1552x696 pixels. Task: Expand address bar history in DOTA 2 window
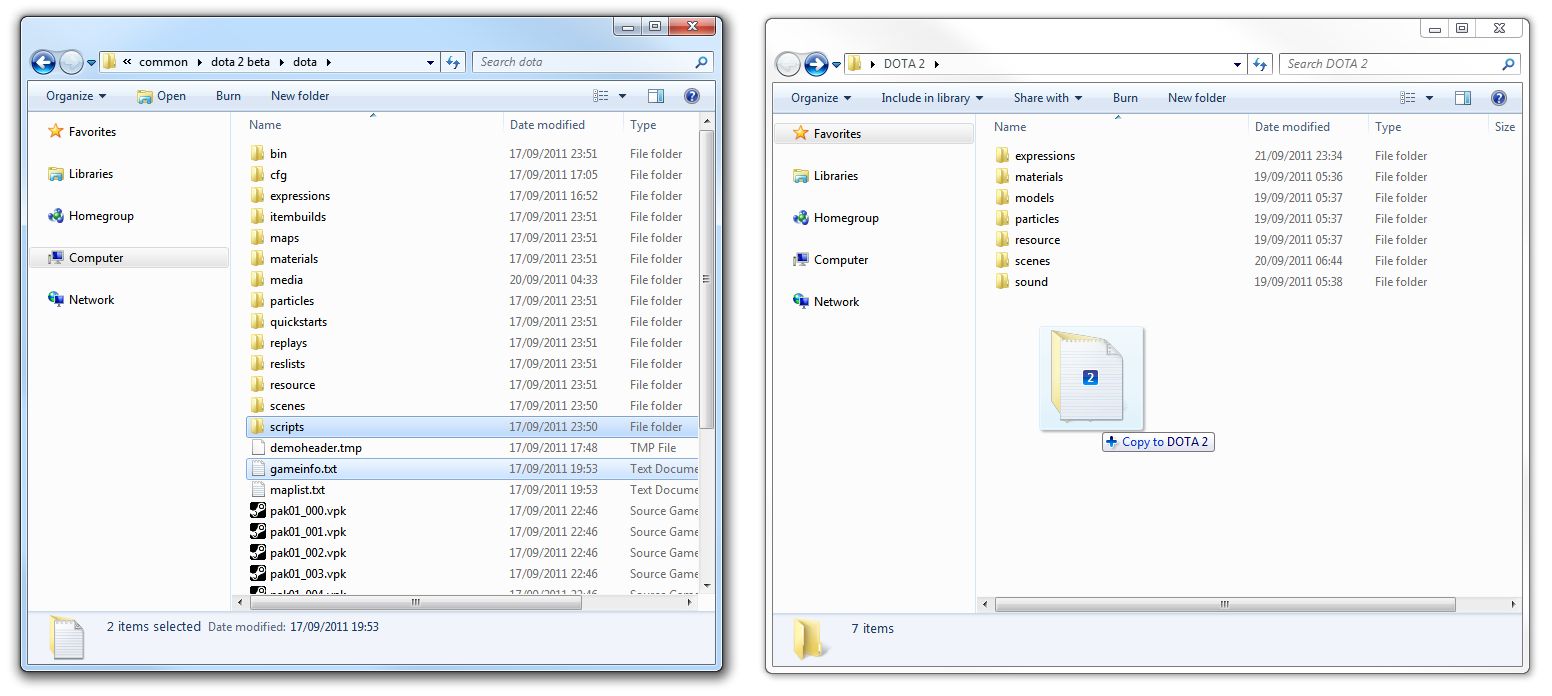pos(1238,64)
